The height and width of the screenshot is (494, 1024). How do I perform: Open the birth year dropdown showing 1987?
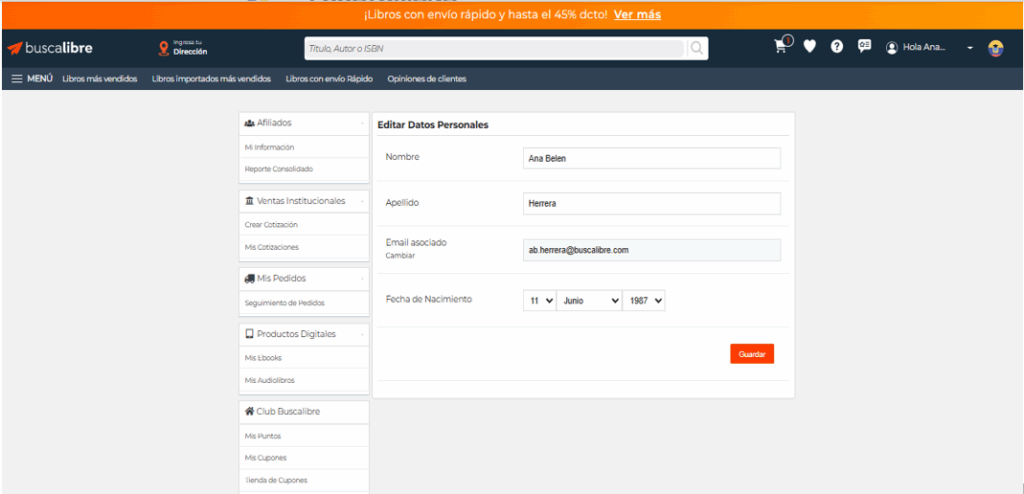[x=644, y=300]
